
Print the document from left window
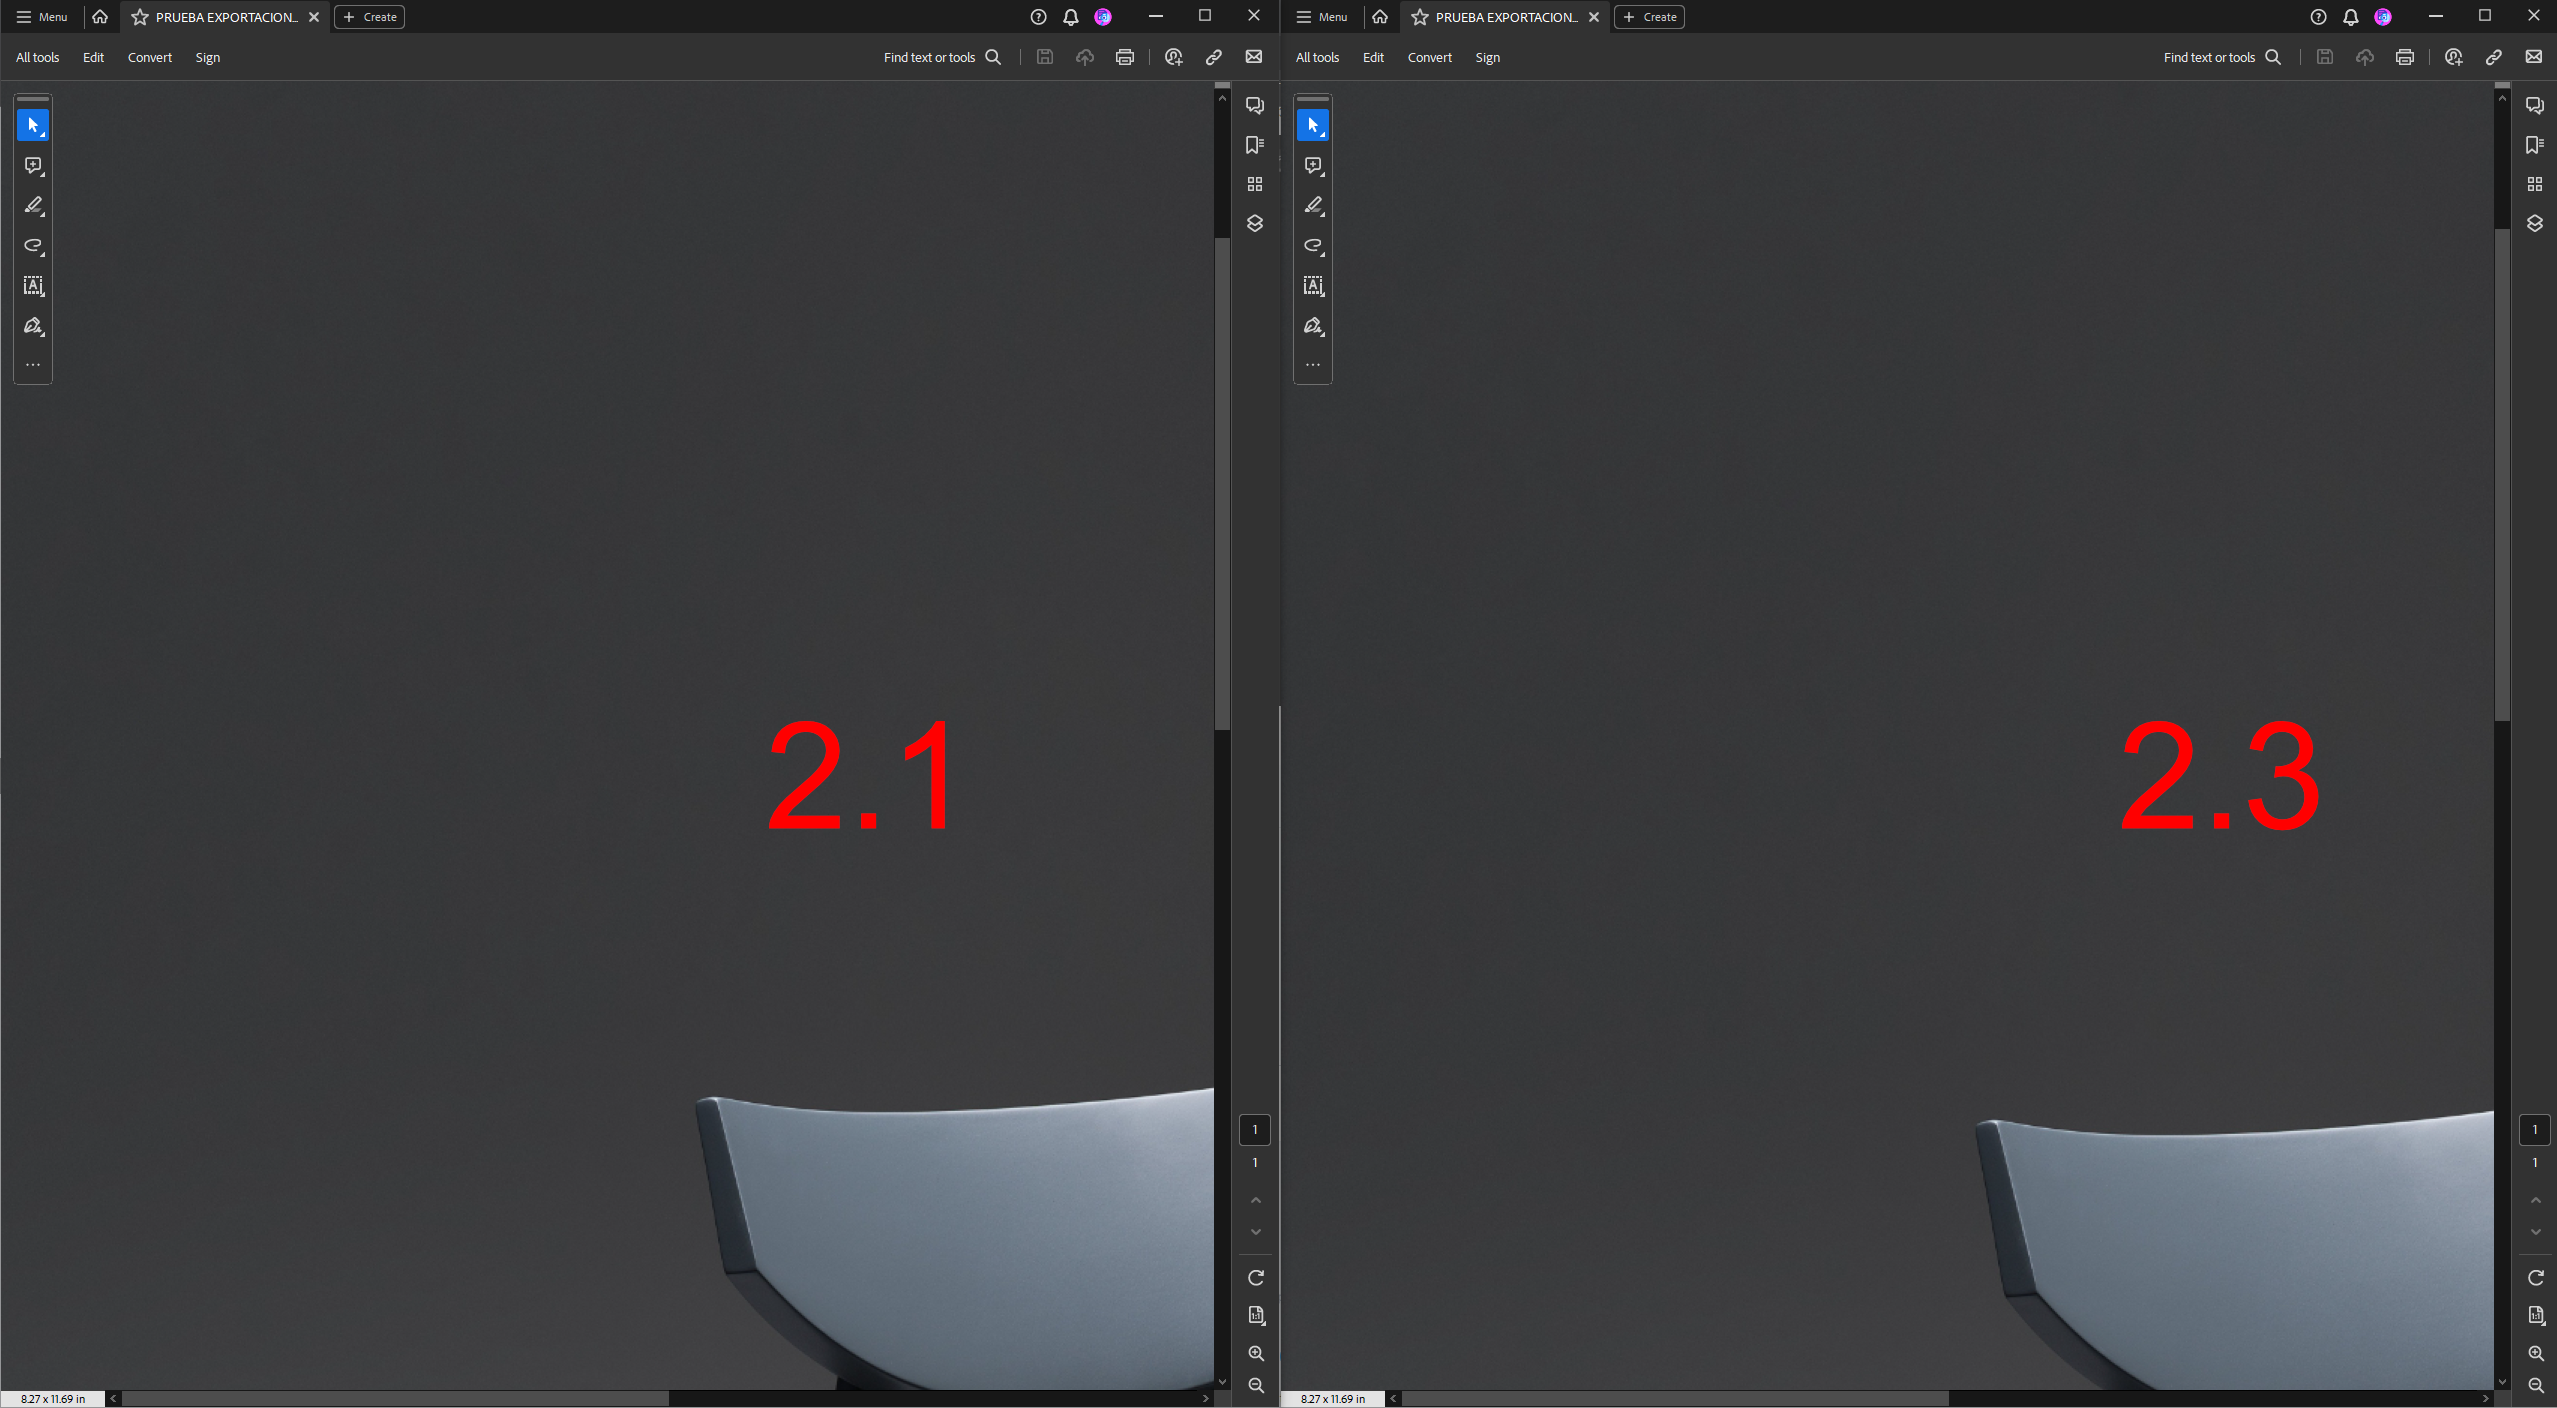click(x=1125, y=57)
